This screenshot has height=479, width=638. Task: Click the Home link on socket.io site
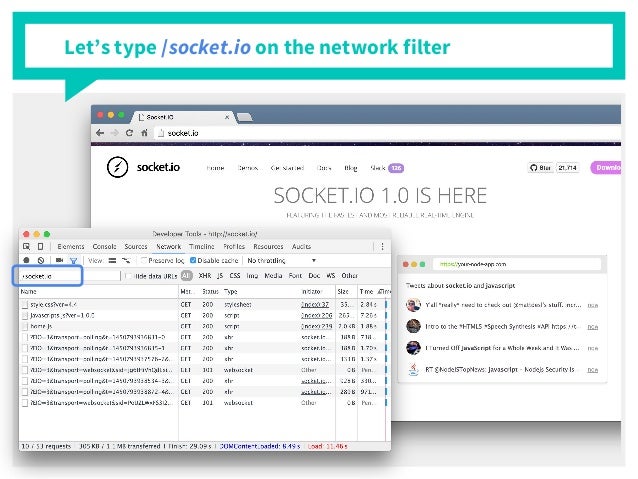click(x=215, y=168)
